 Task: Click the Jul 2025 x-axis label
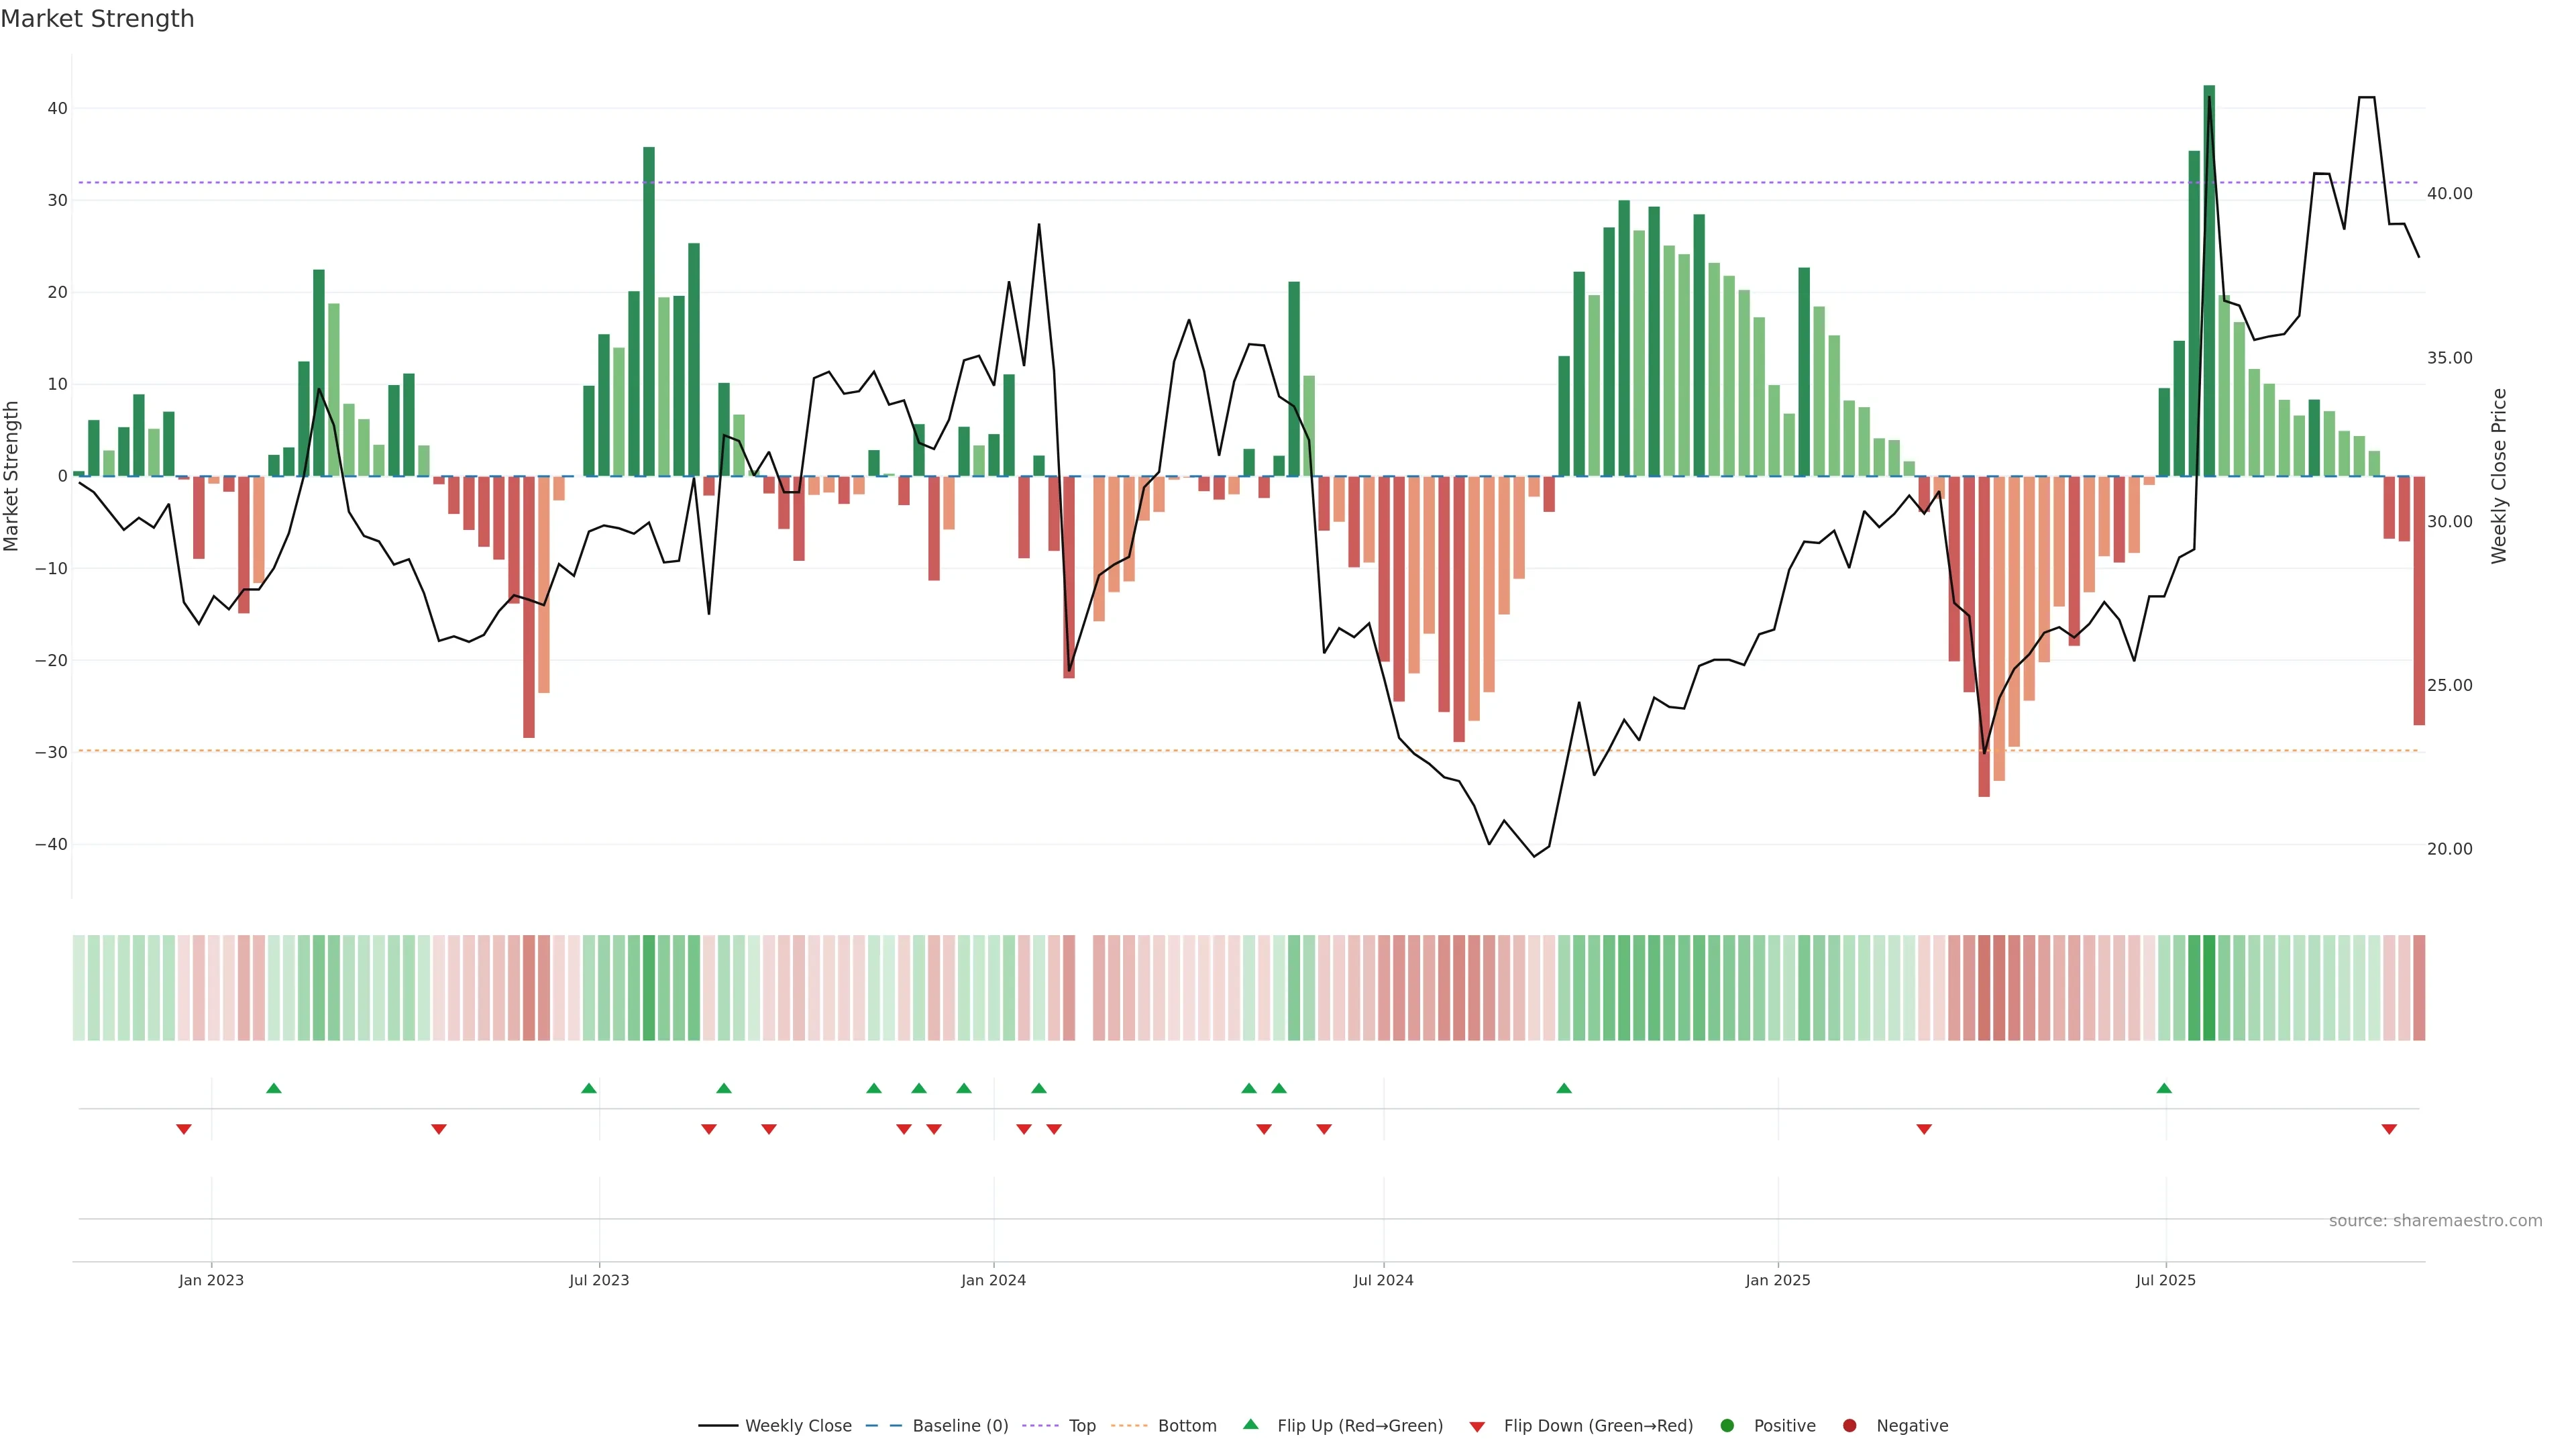point(2165,1280)
